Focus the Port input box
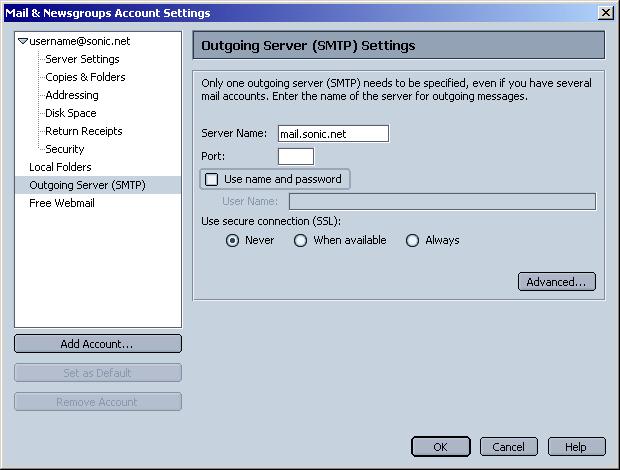The width and height of the screenshot is (620, 470). pyautogui.click(x=295, y=156)
